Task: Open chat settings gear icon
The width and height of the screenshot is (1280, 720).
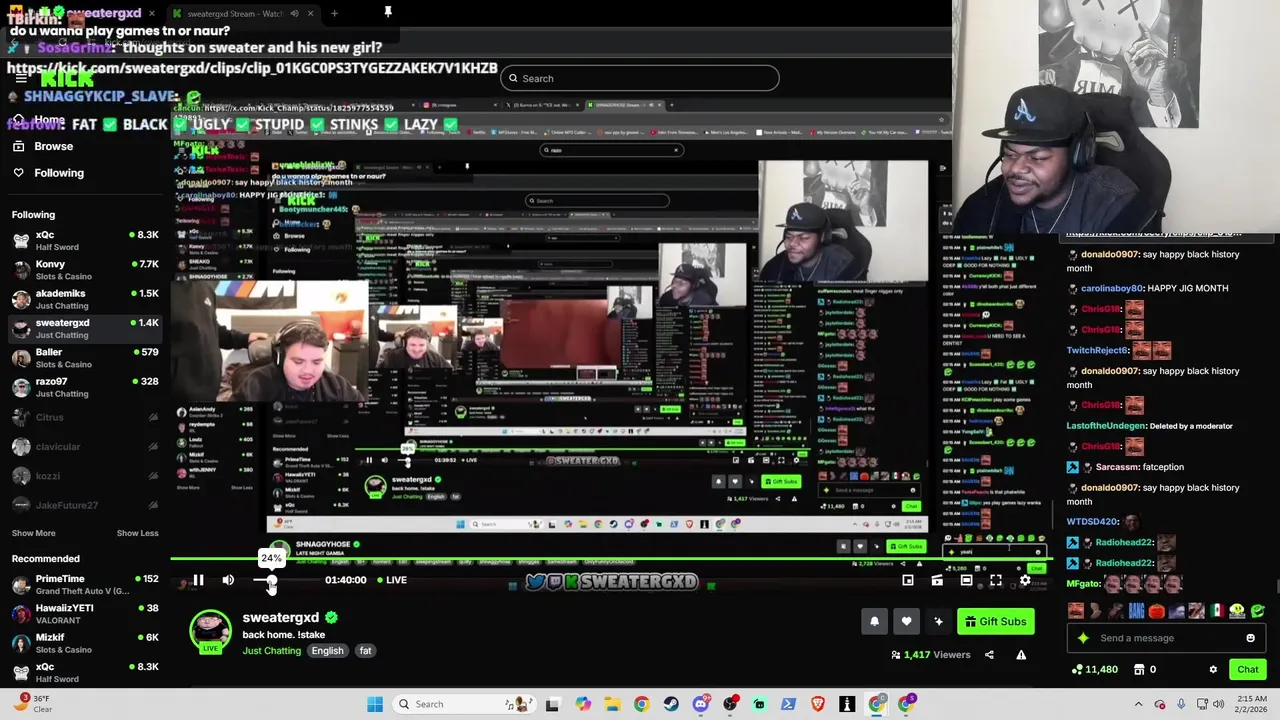Action: [1213, 670]
